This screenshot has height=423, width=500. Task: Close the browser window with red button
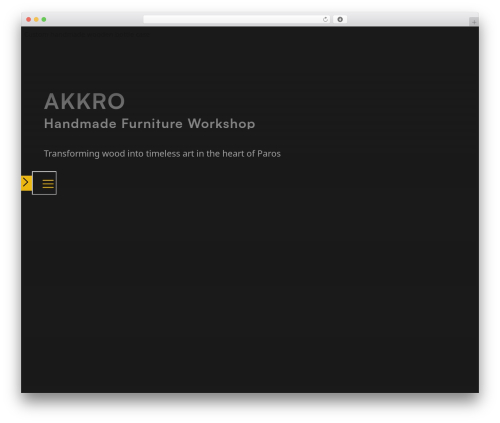(29, 20)
